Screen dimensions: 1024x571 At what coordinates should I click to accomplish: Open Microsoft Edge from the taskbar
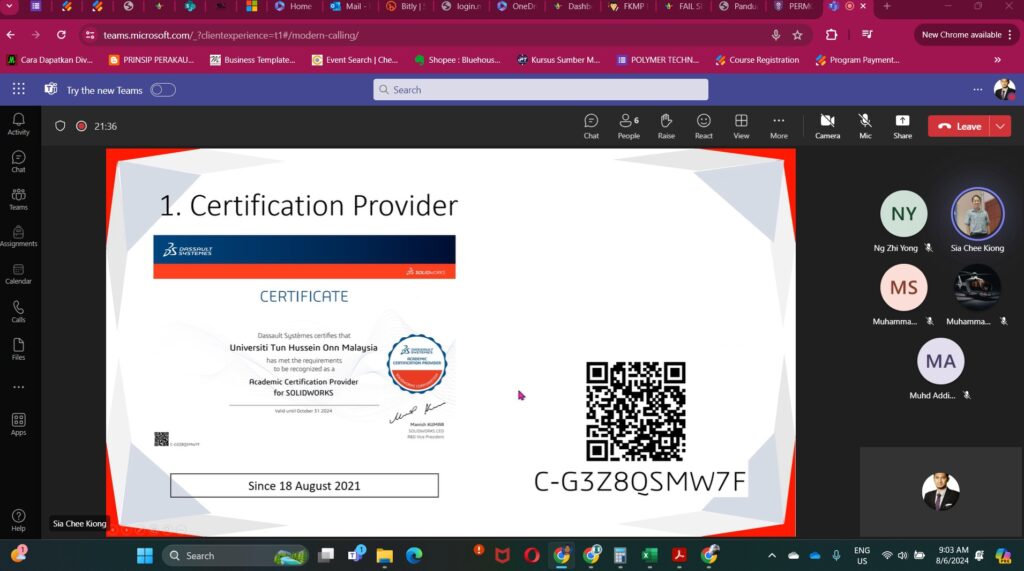[414, 555]
